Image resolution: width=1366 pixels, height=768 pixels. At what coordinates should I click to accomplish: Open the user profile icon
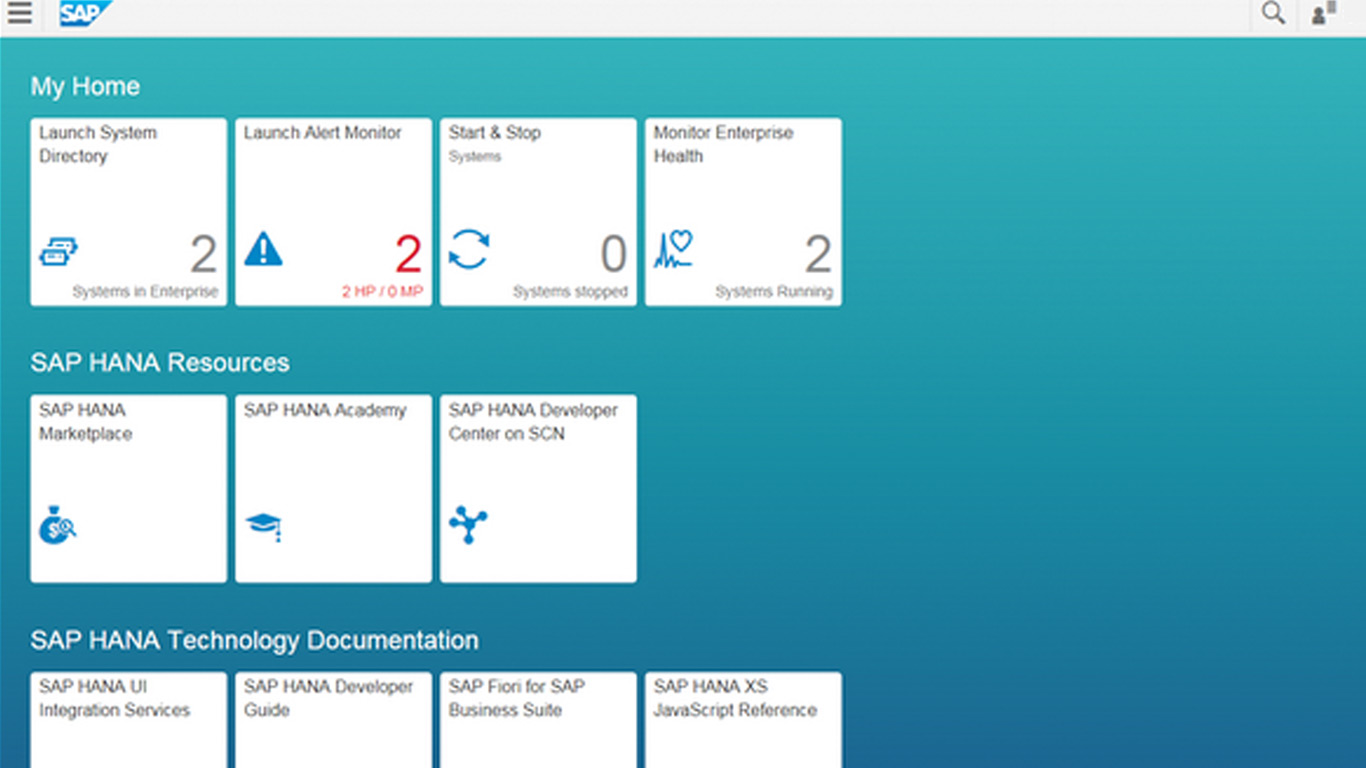coord(1324,13)
